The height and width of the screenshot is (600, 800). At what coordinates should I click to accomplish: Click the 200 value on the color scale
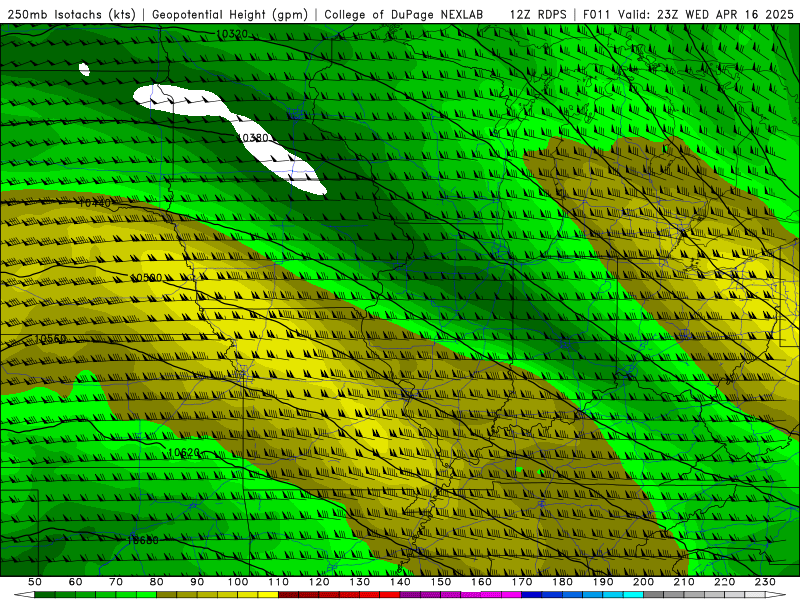(643, 582)
